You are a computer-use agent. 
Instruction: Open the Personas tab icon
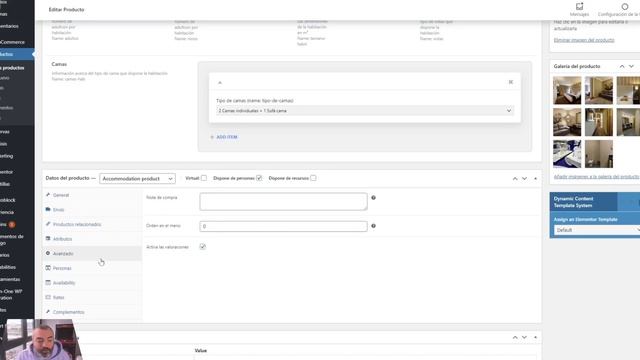click(x=48, y=268)
